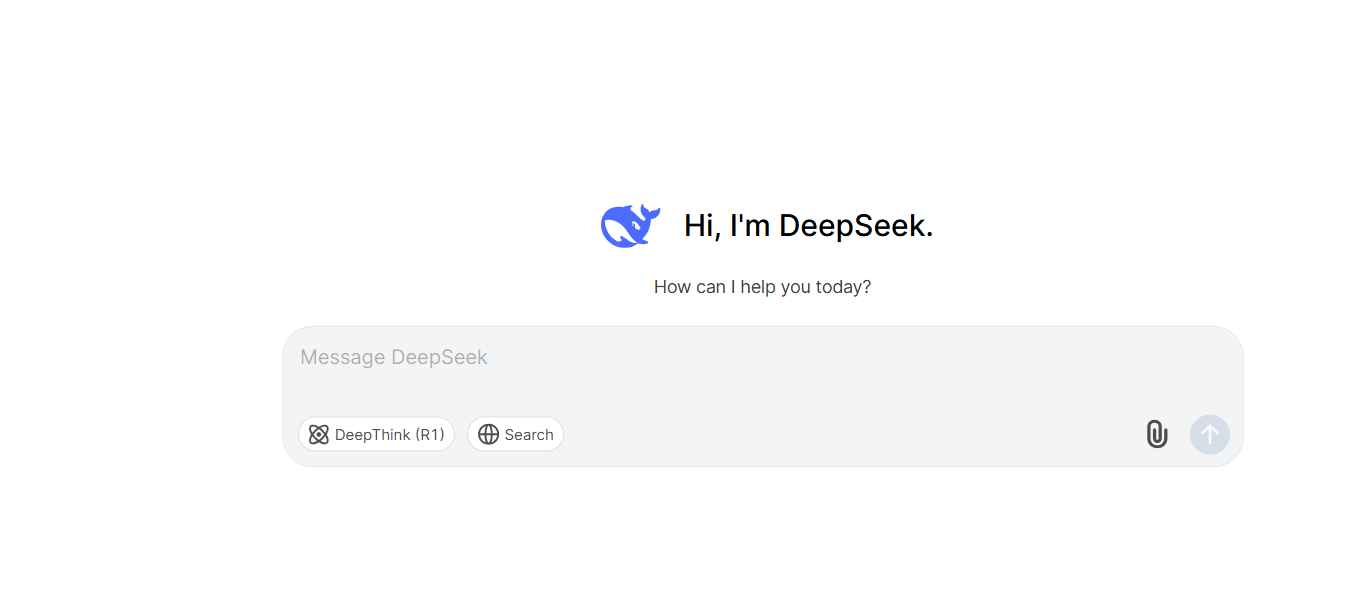This screenshot has height=589, width=1346.
Task: Click the whale's tail in the logo
Action: point(648,213)
